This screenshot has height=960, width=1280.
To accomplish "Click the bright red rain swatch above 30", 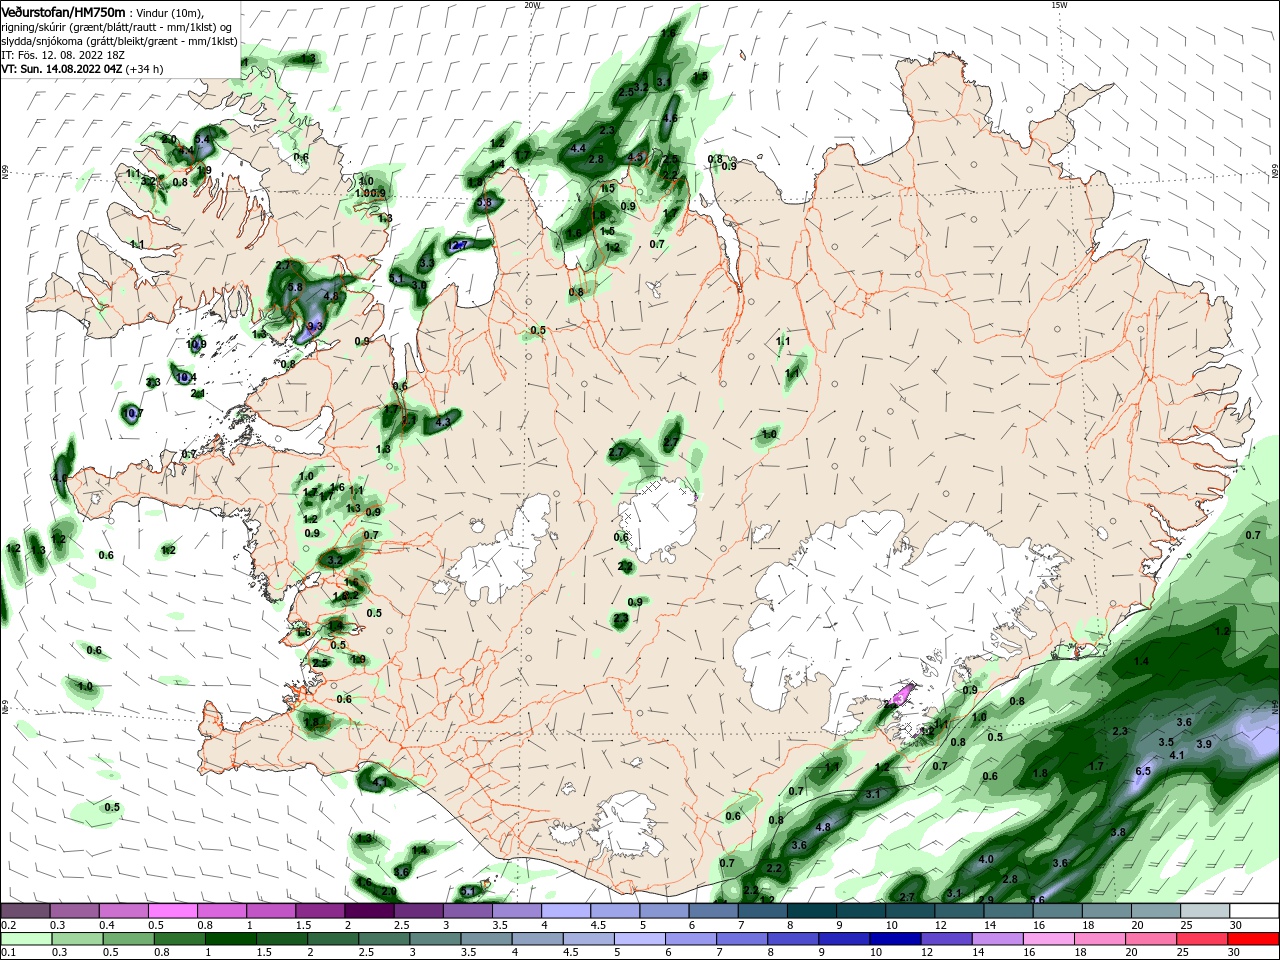I will point(1254,939).
